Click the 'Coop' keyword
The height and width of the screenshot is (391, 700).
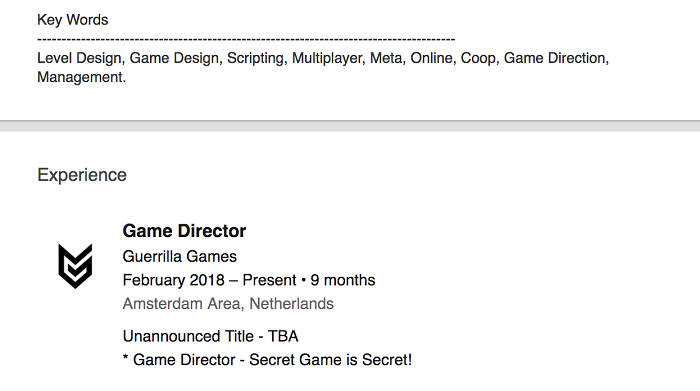point(478,58)
